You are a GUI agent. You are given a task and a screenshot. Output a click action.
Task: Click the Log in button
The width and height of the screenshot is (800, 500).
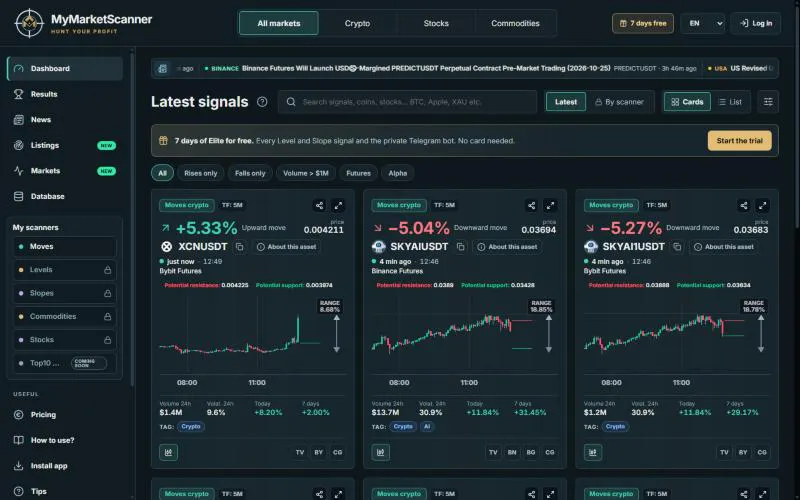click(756, 23)
